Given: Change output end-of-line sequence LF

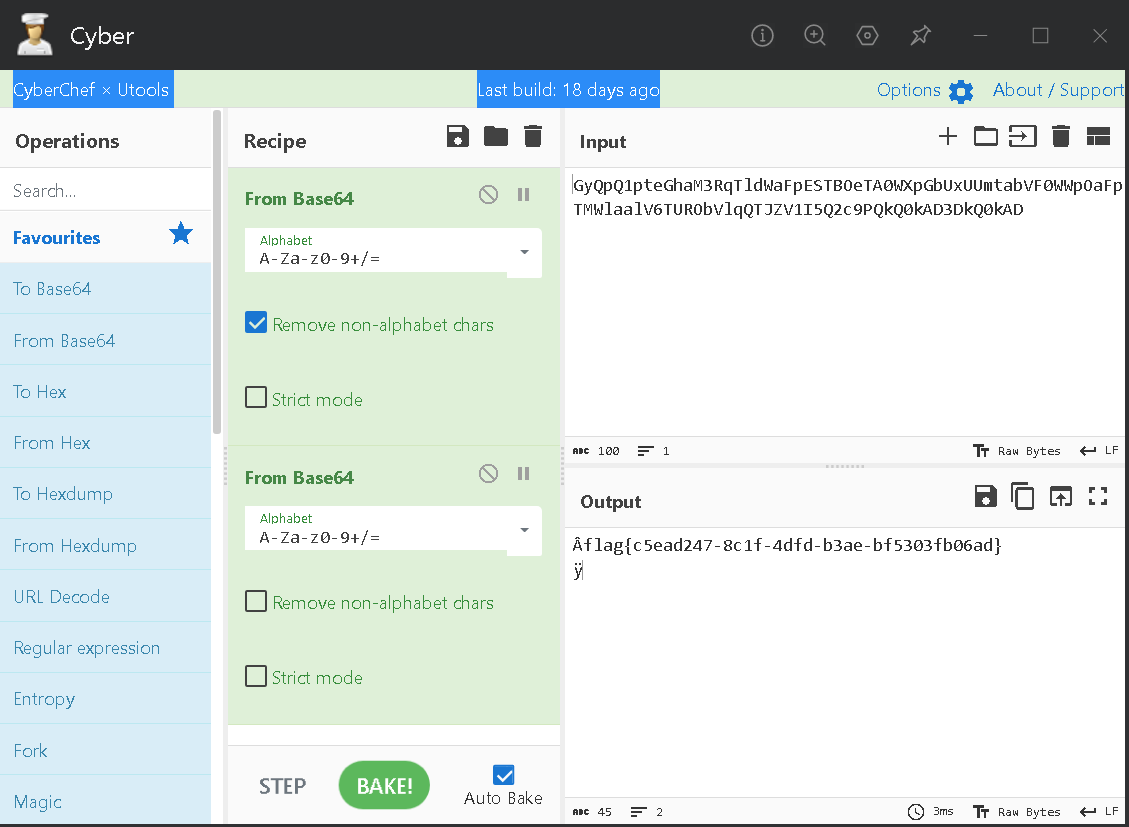Looking at the screenshot, I should (1099, 811).
